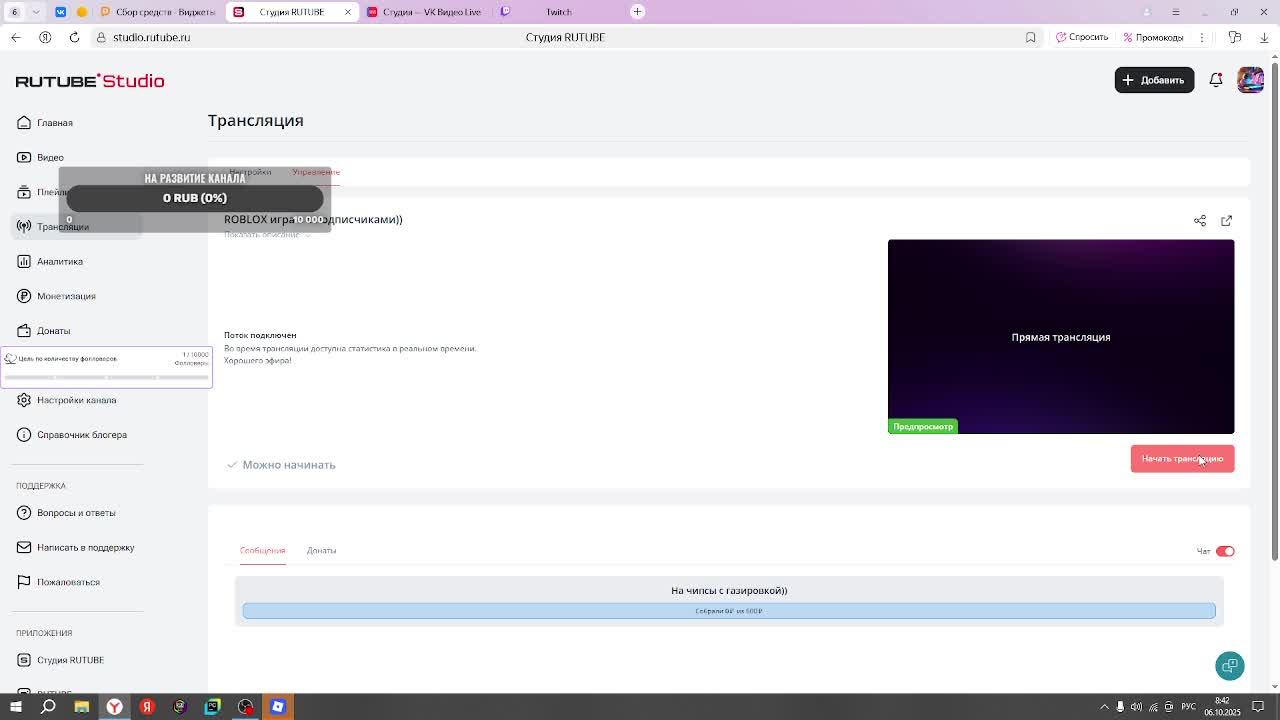Open the notifications bell
The width and height of the screenshot is (1280, 720).
1216,80
